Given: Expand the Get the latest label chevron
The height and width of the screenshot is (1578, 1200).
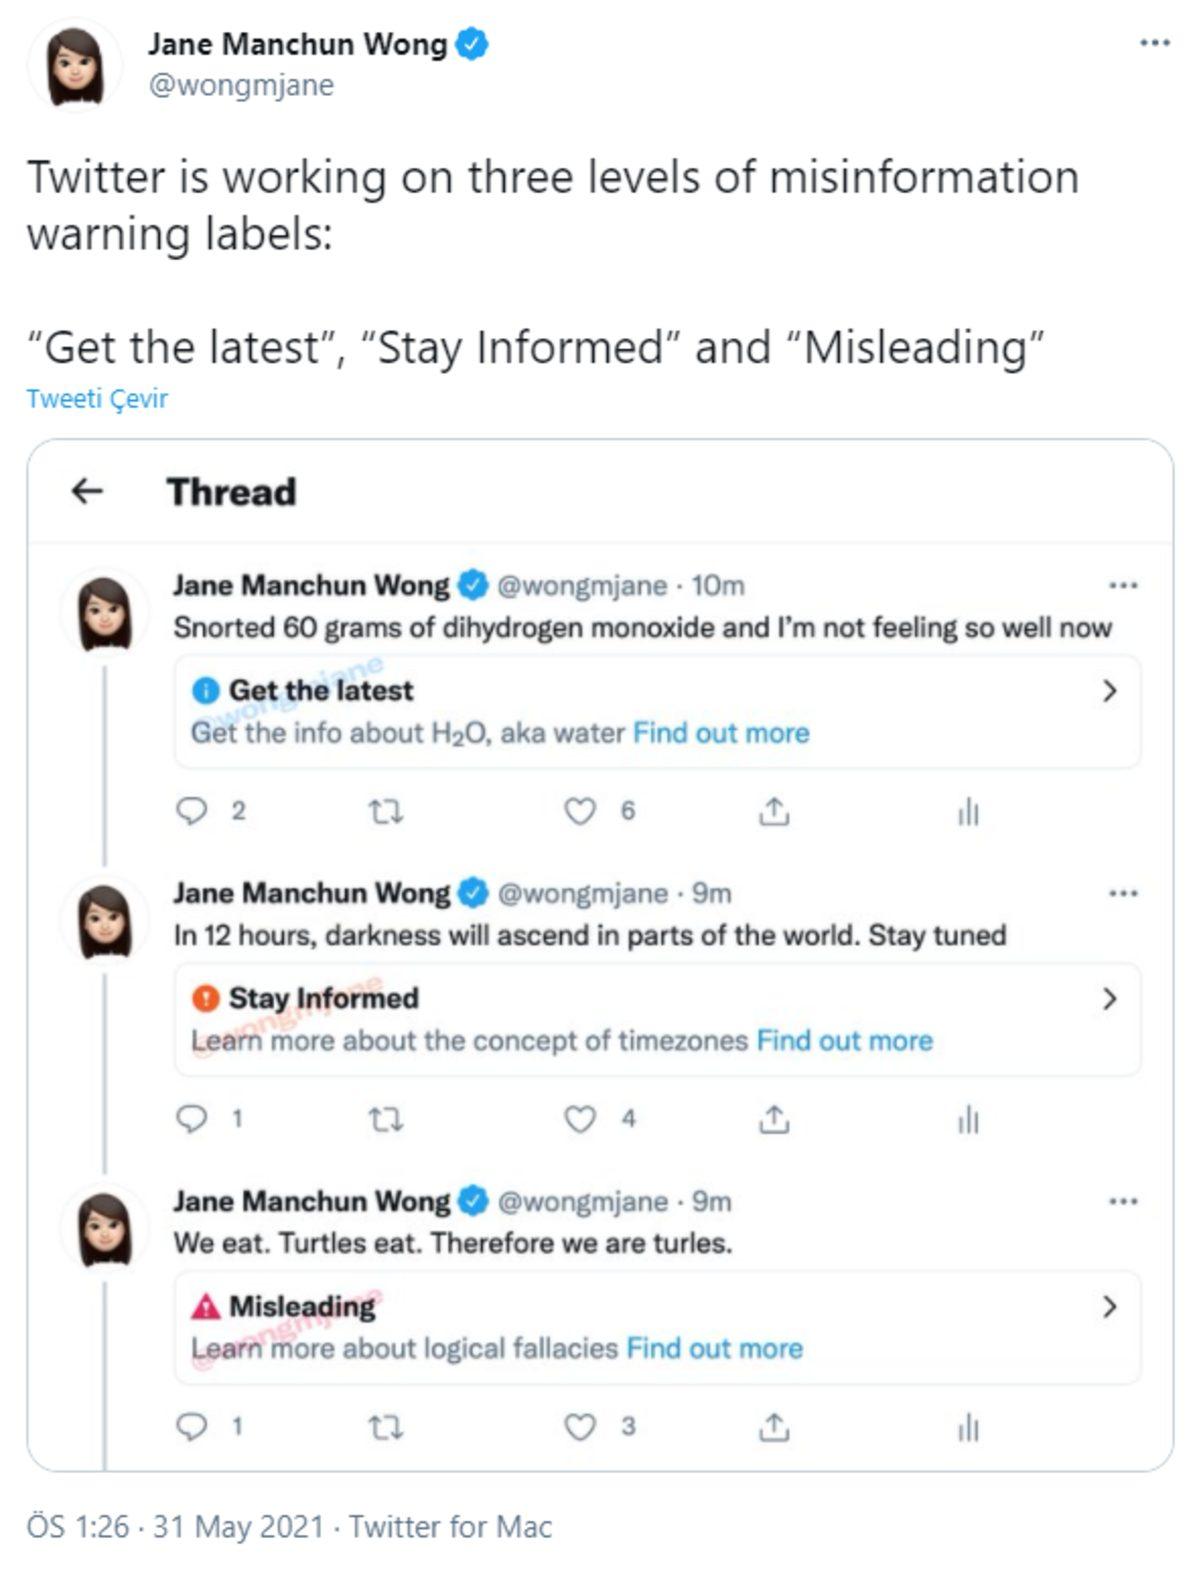Looking at the screenshot, I should tap(1108, 691).
